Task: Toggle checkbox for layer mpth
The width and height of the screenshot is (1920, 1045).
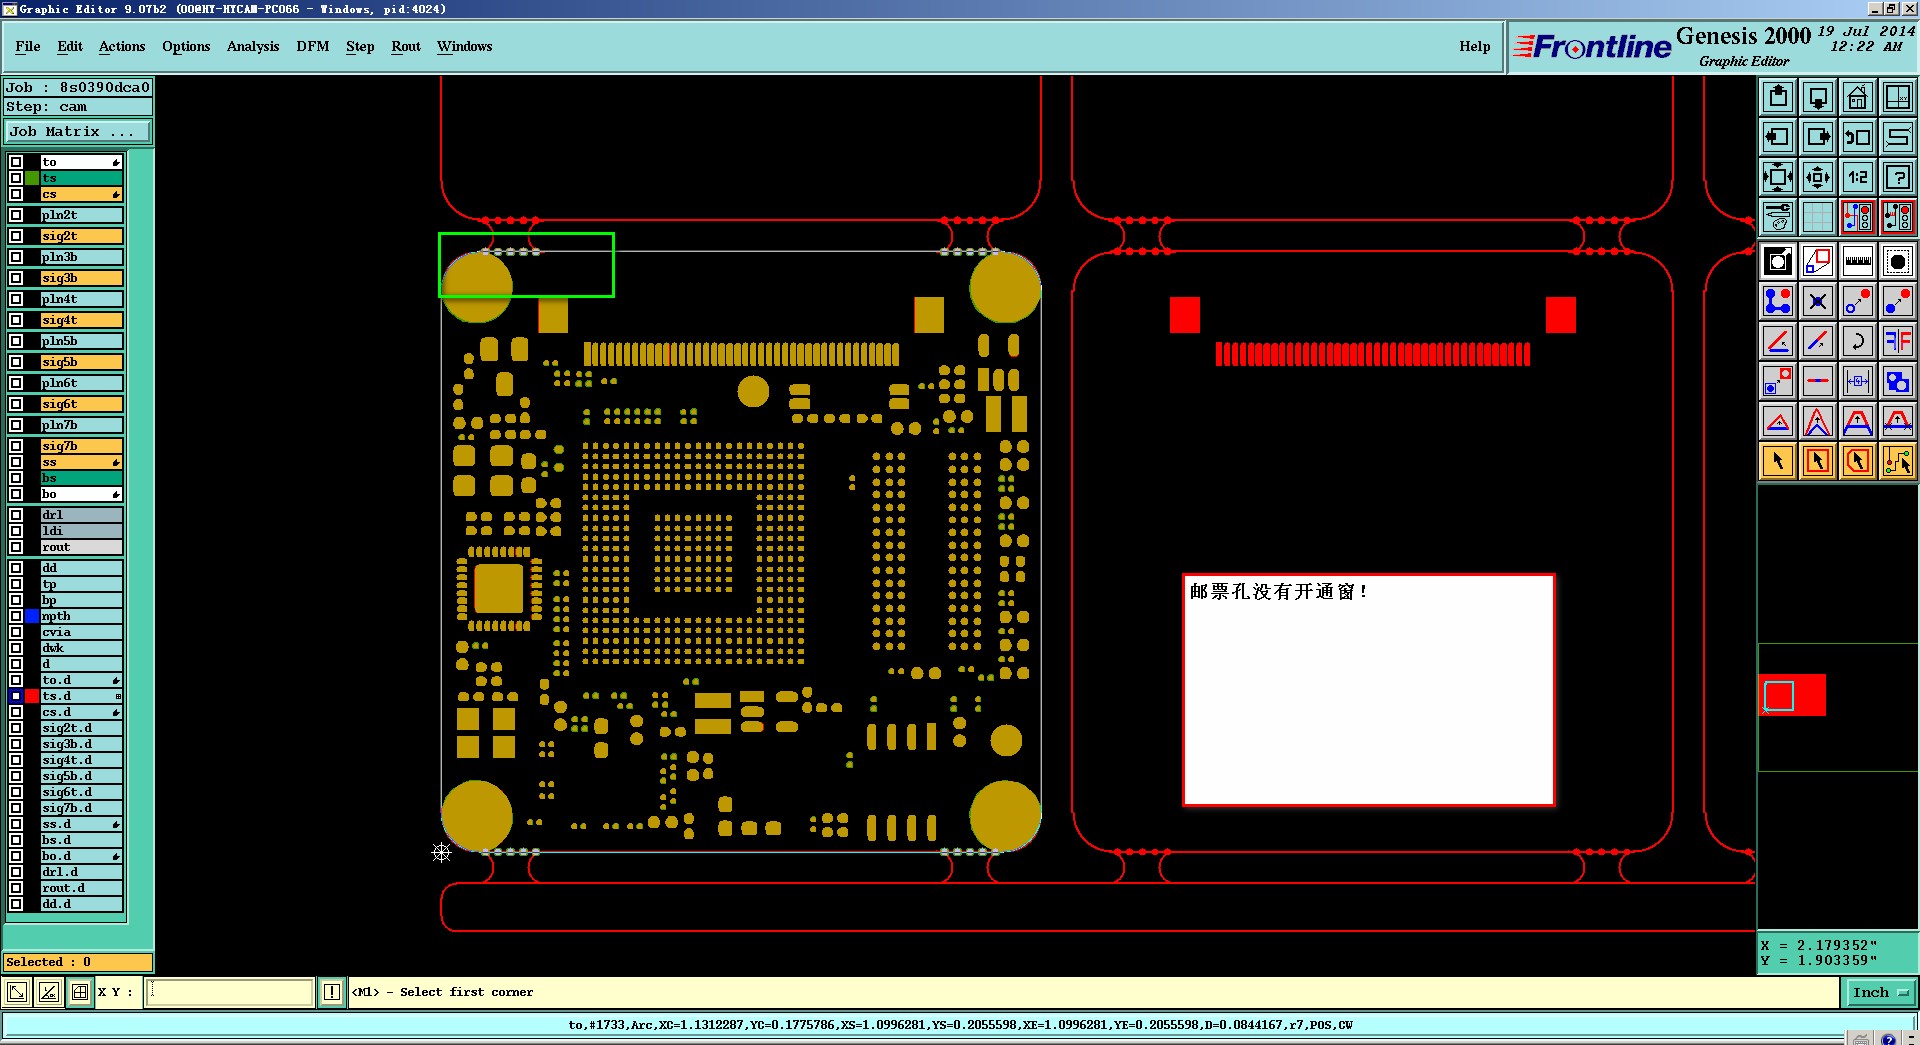Action: pyautogui.click(x=16, y=616)
